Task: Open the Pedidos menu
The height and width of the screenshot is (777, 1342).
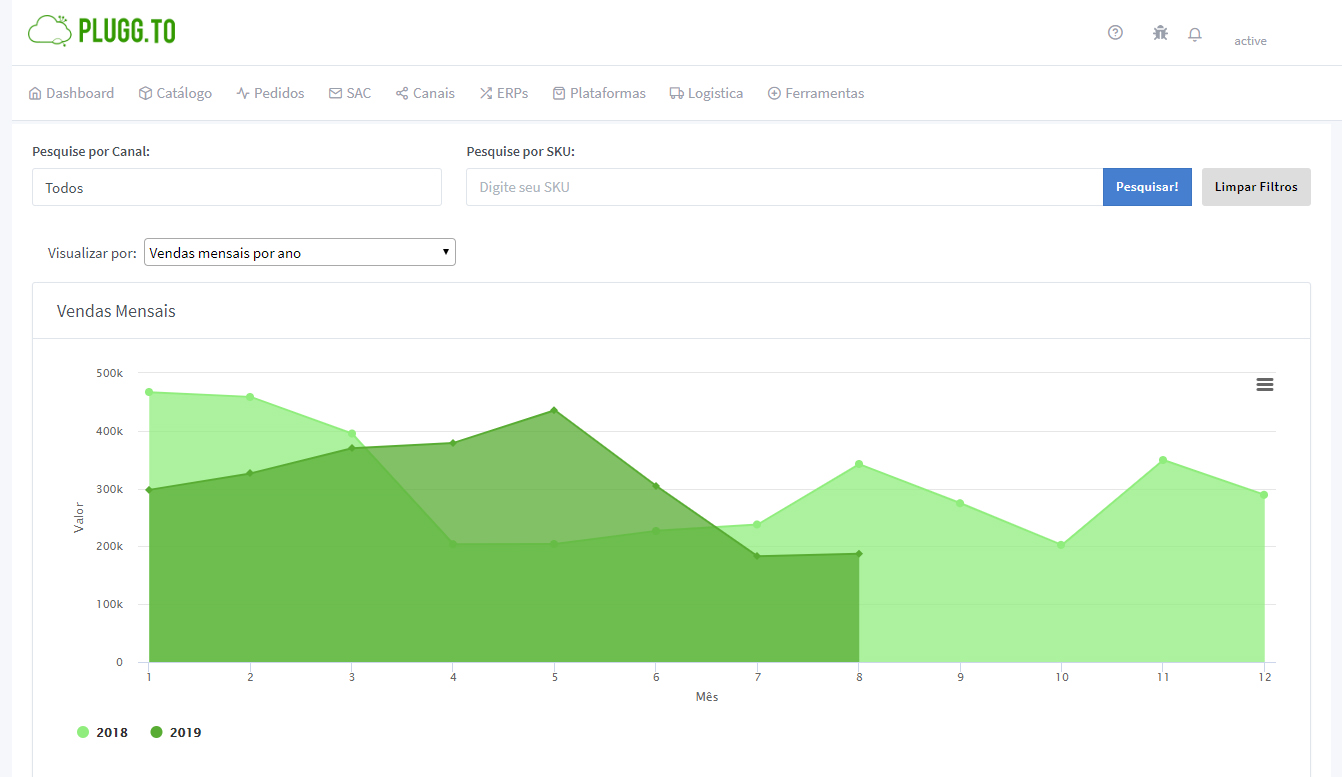Action: 270,93
